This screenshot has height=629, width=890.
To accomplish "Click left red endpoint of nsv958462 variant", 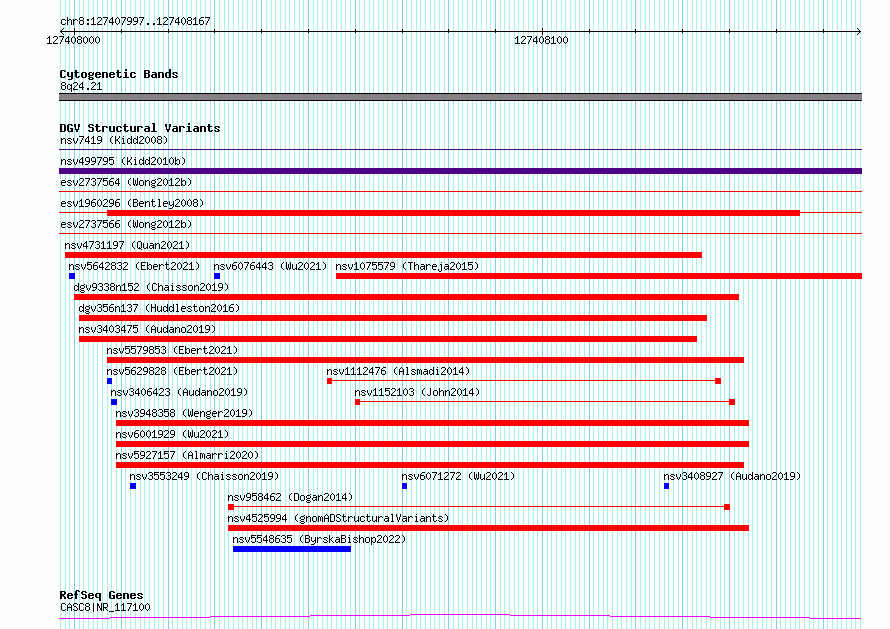I will pos(231,507).
